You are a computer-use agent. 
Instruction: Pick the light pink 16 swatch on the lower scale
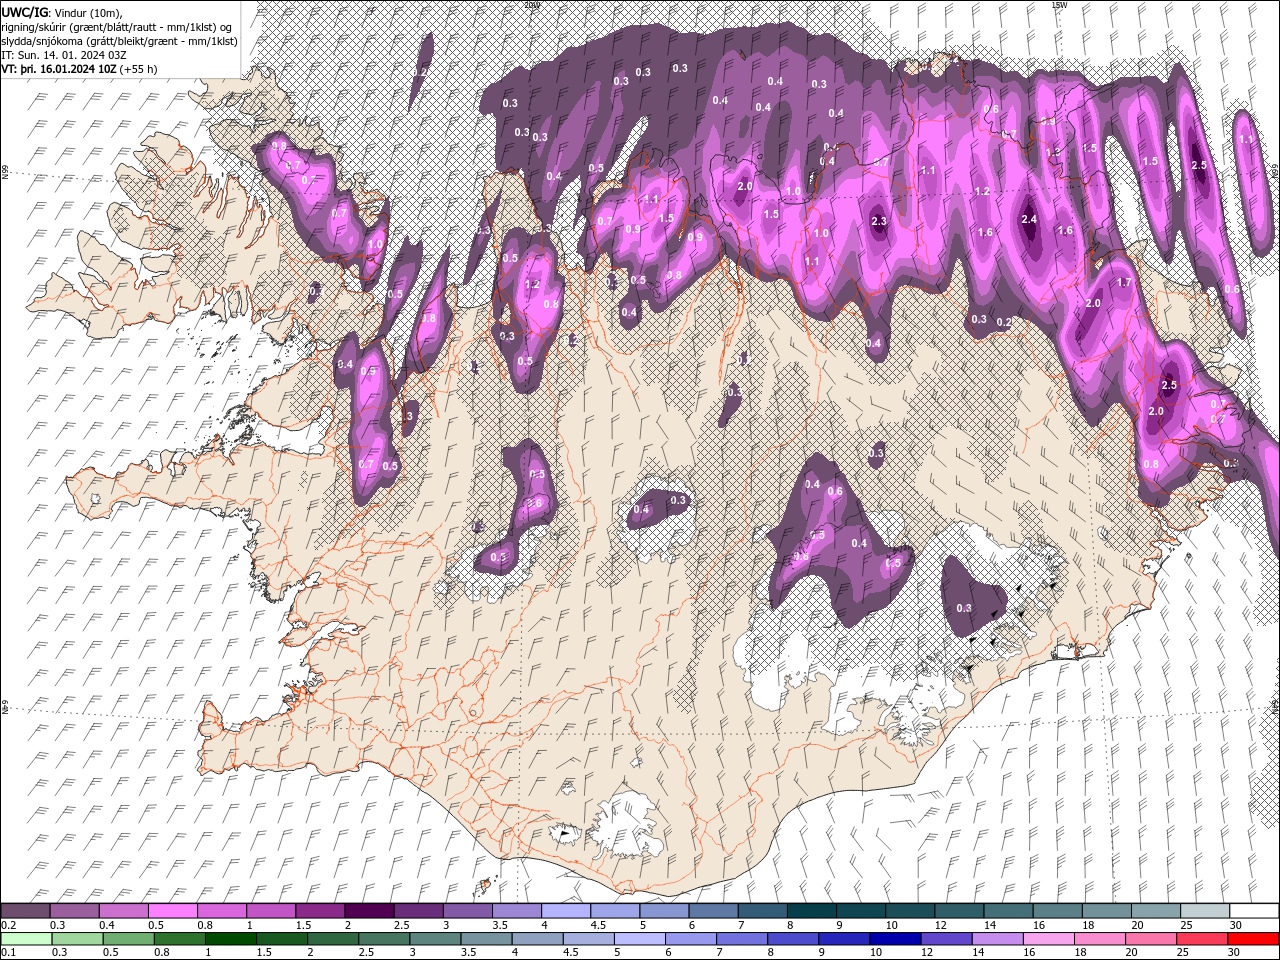(x=1047, y=939)
